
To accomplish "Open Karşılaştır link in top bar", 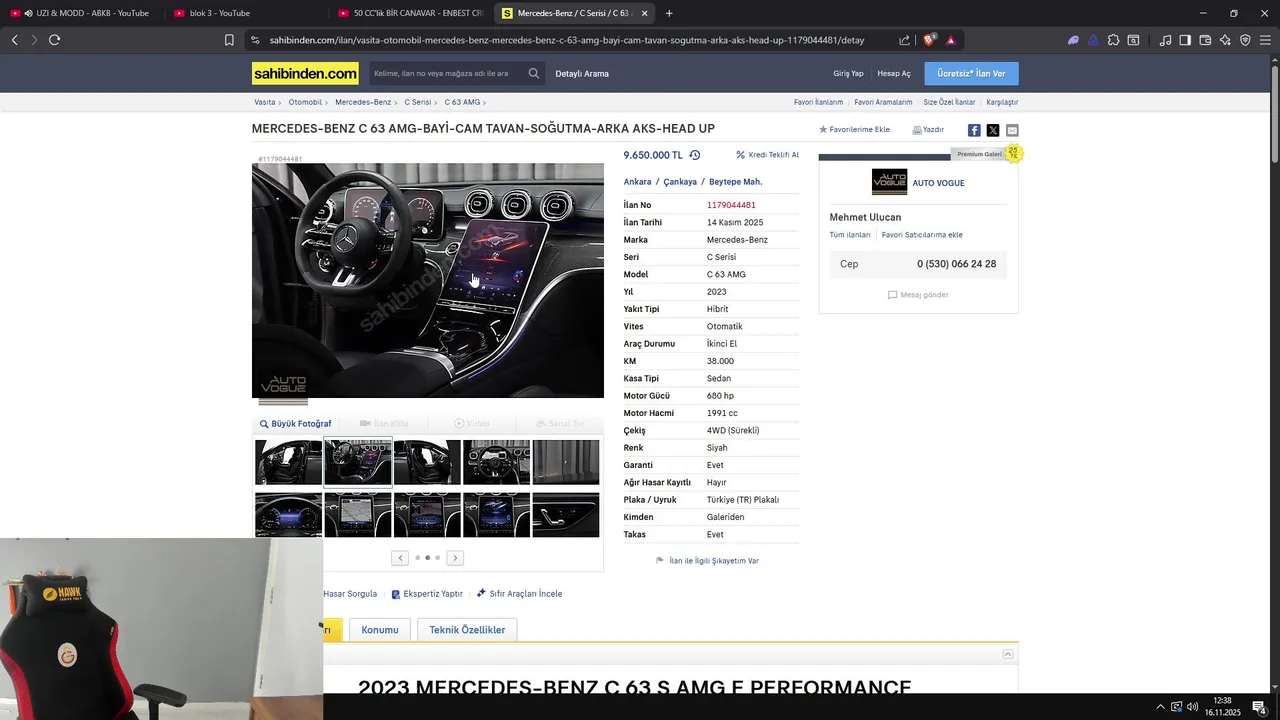I will tap(1002, 102).
